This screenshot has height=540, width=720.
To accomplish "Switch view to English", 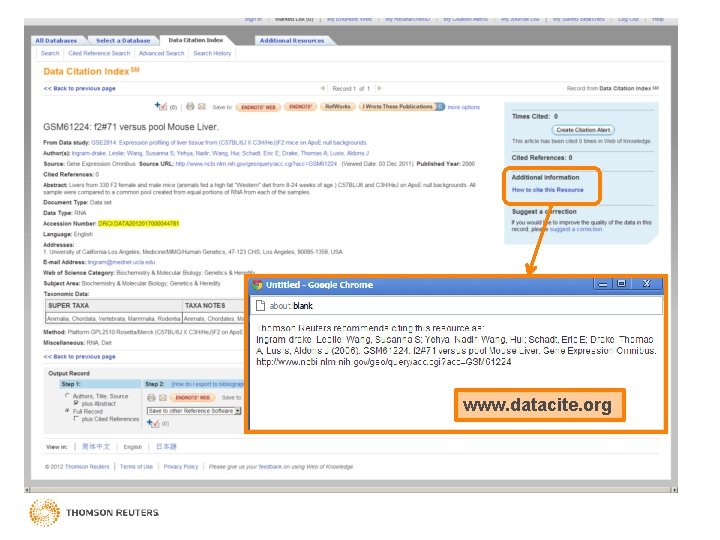I will (133, 447).
